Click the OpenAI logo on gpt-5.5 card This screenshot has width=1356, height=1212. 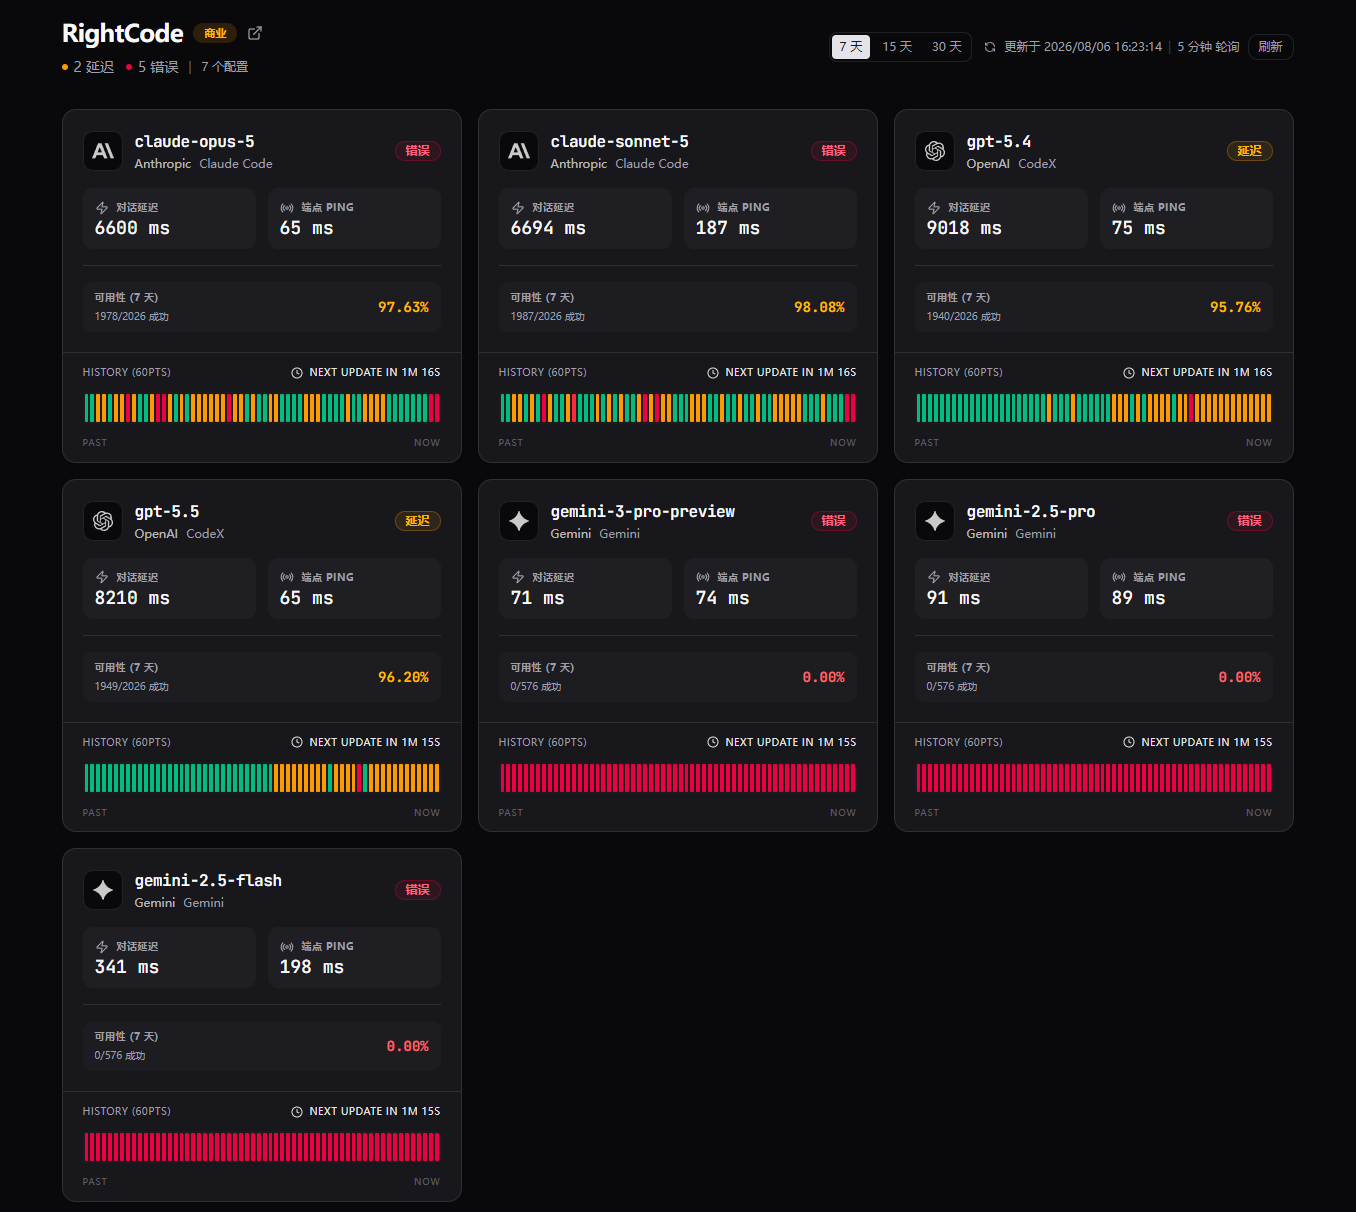(103, 521)
